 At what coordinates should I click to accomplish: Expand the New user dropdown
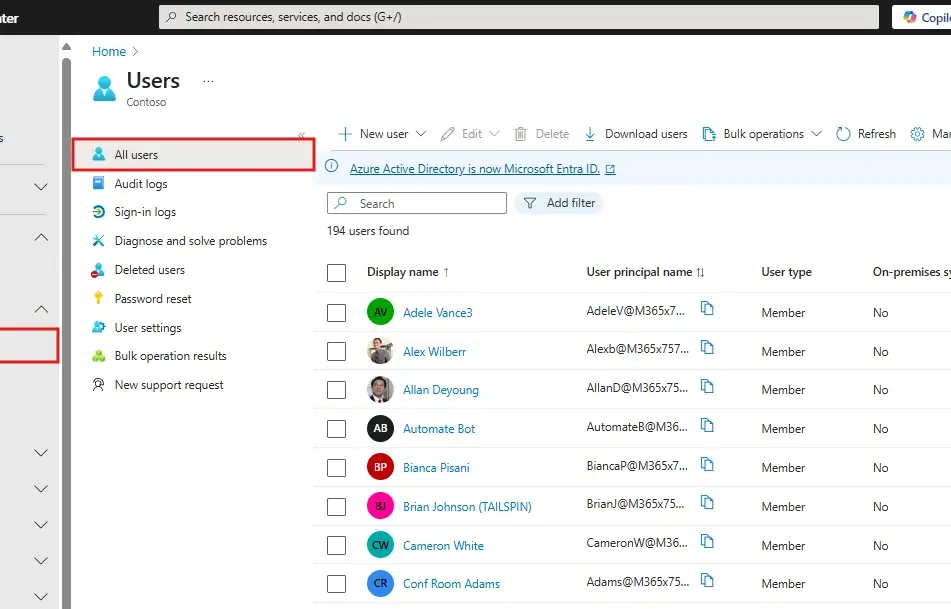pyautogui.click(x=421, y=133)
